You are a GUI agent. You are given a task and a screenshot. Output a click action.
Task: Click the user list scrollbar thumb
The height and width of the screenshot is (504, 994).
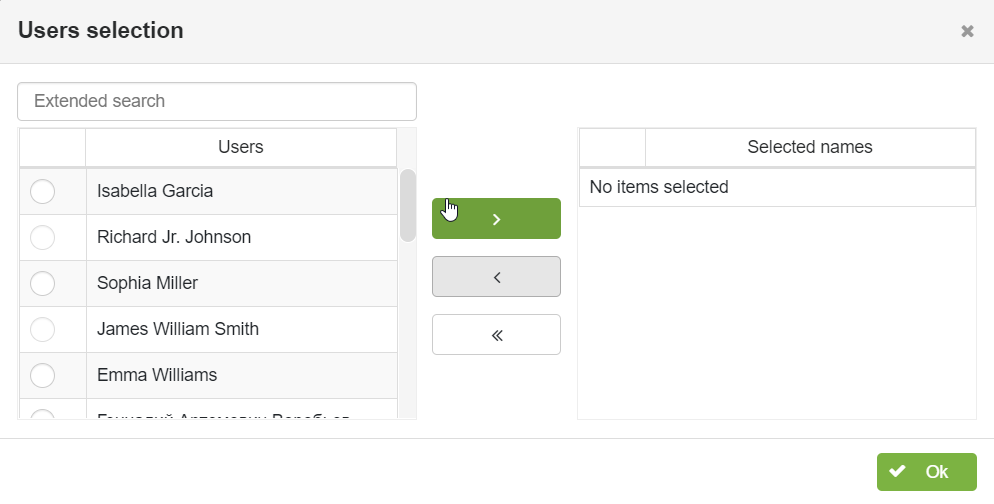pyautogui.click(x=408, y=205)
